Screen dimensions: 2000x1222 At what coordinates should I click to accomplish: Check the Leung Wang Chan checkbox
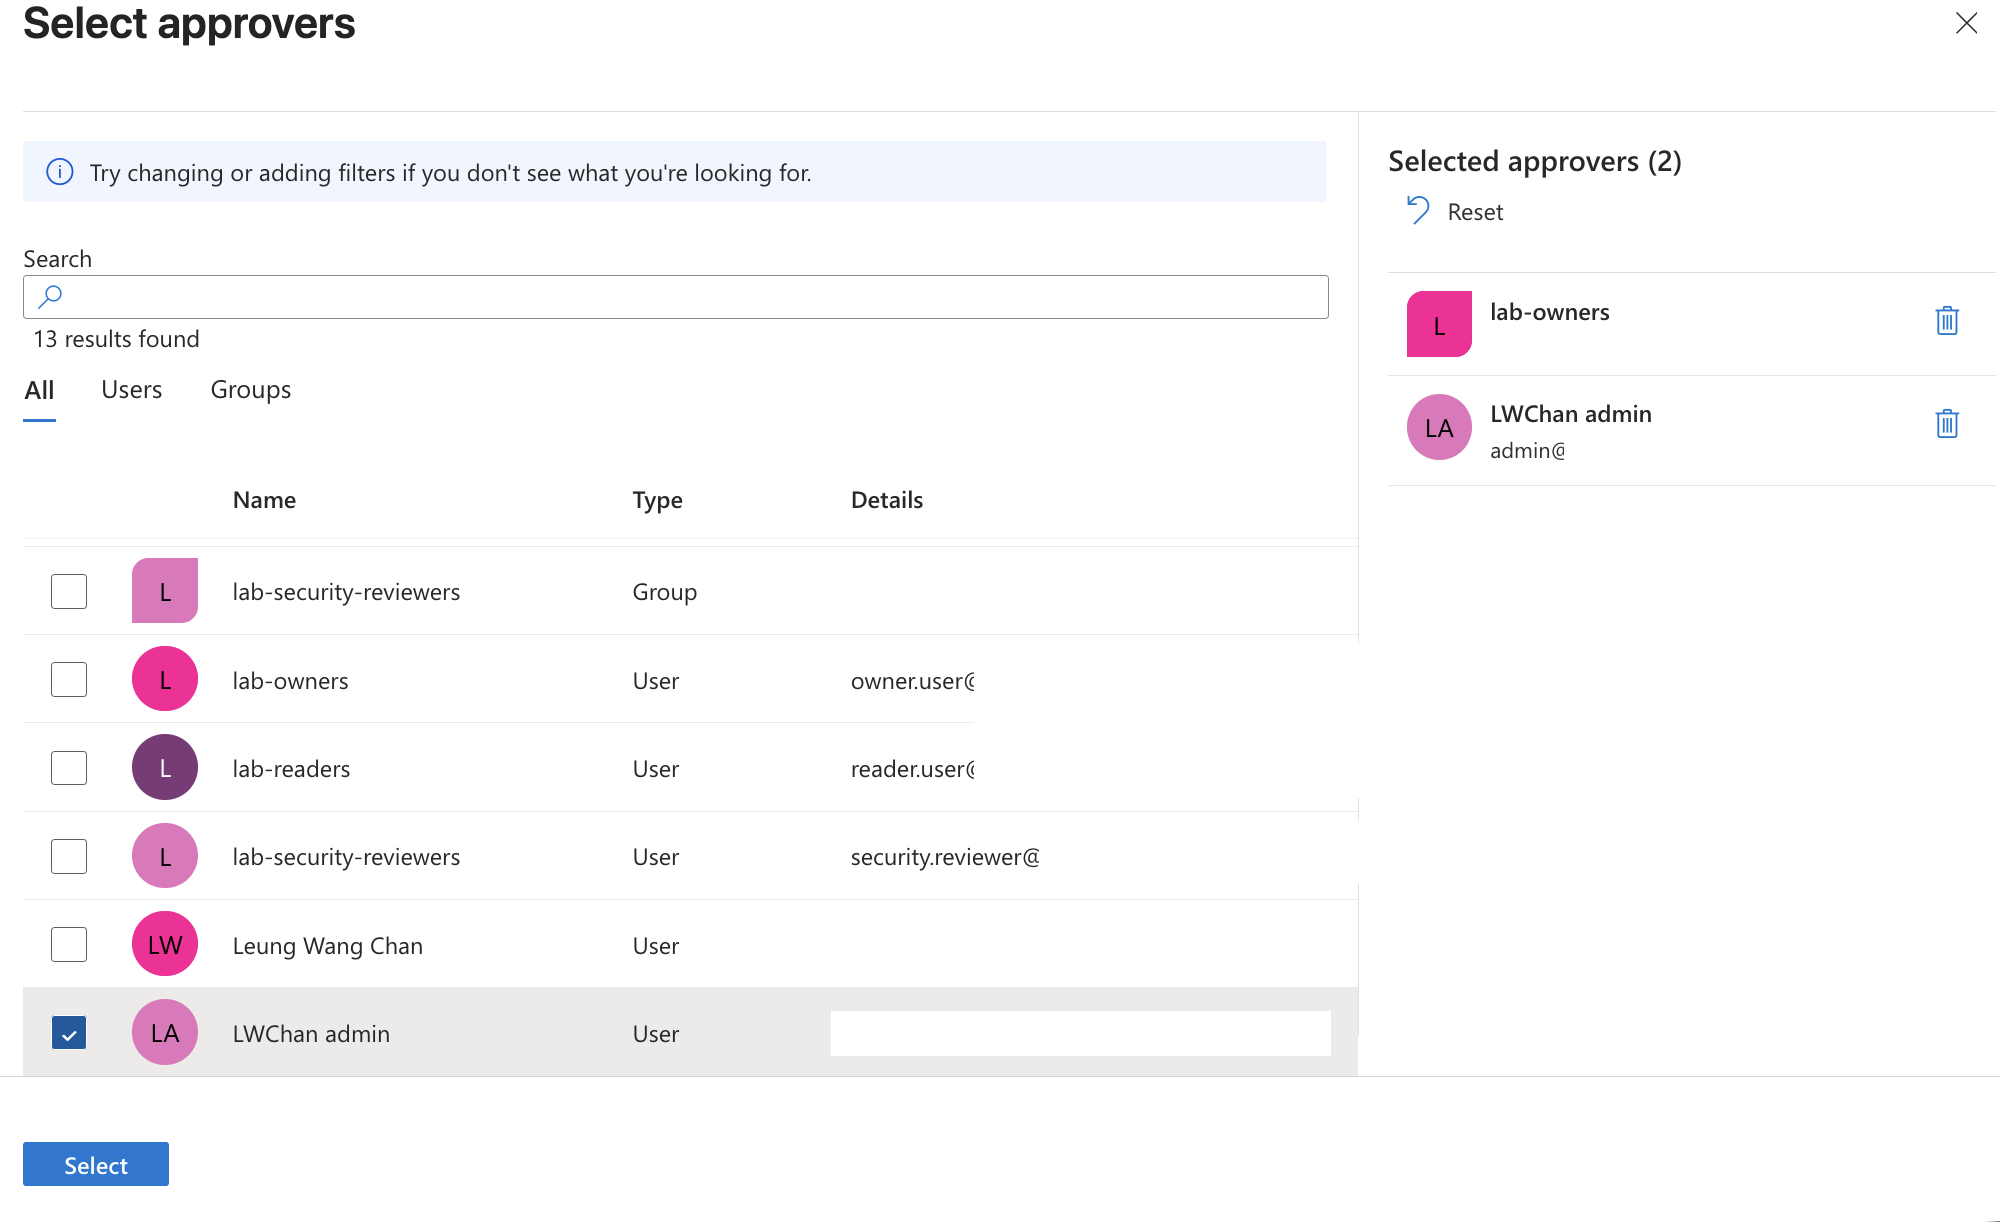tap(69, 944)
